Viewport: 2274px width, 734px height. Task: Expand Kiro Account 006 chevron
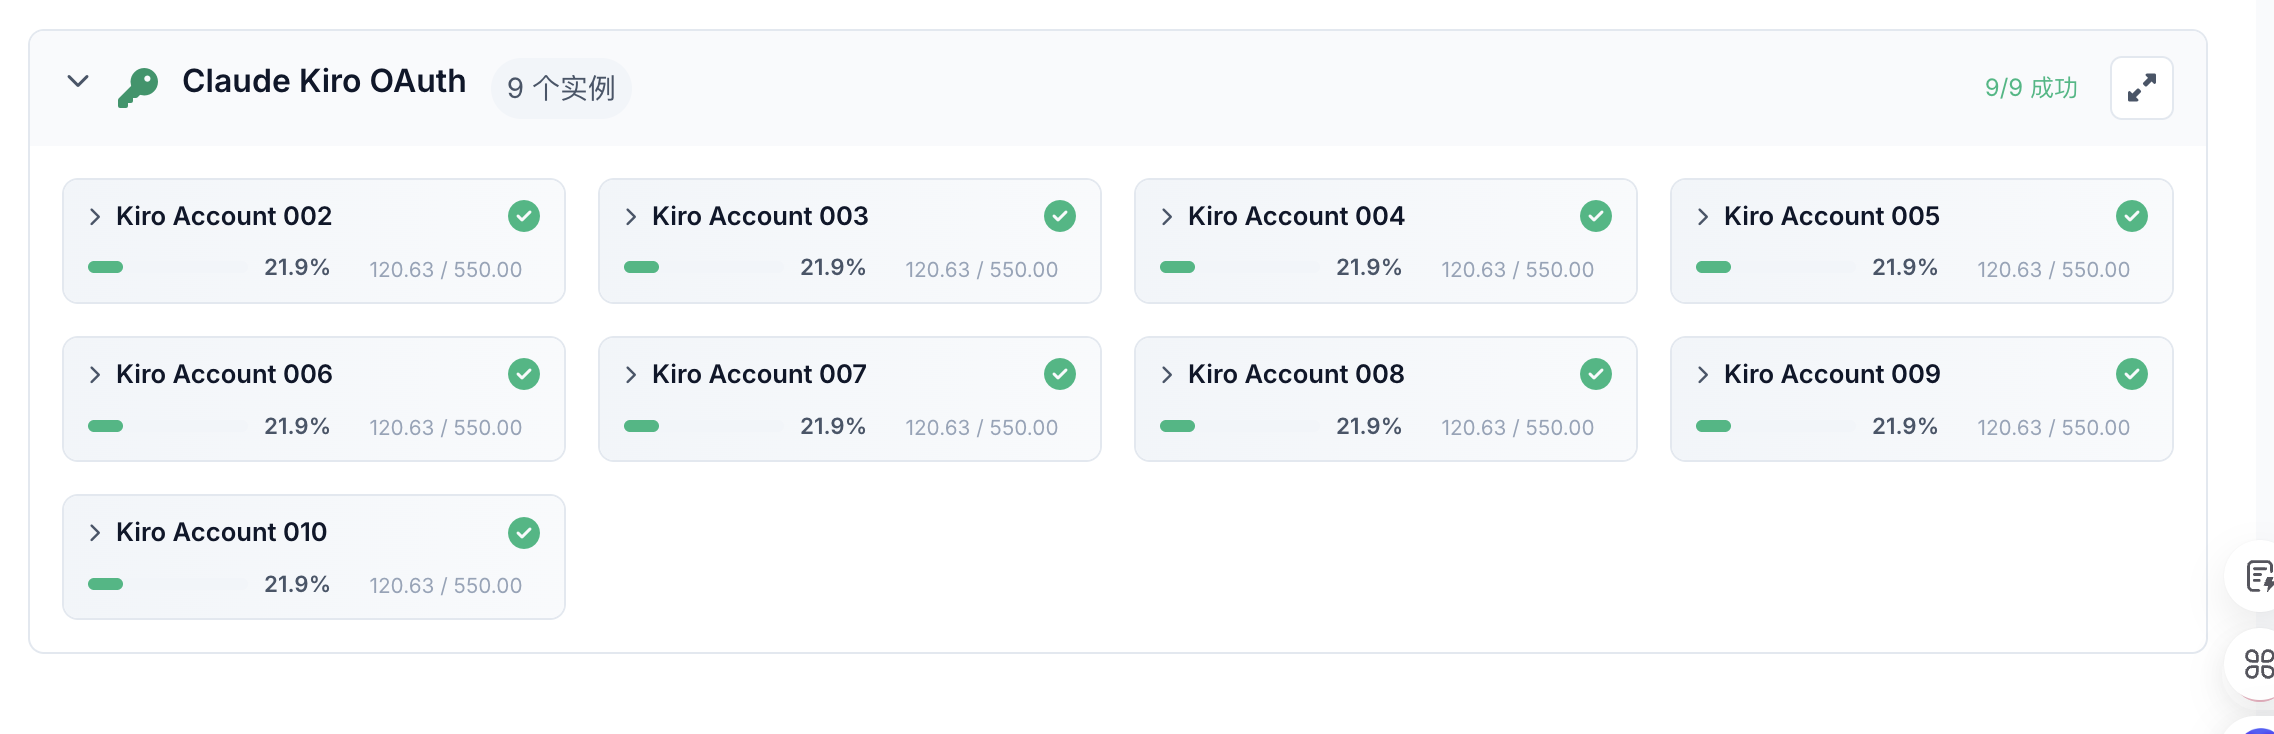click(95, 375)
